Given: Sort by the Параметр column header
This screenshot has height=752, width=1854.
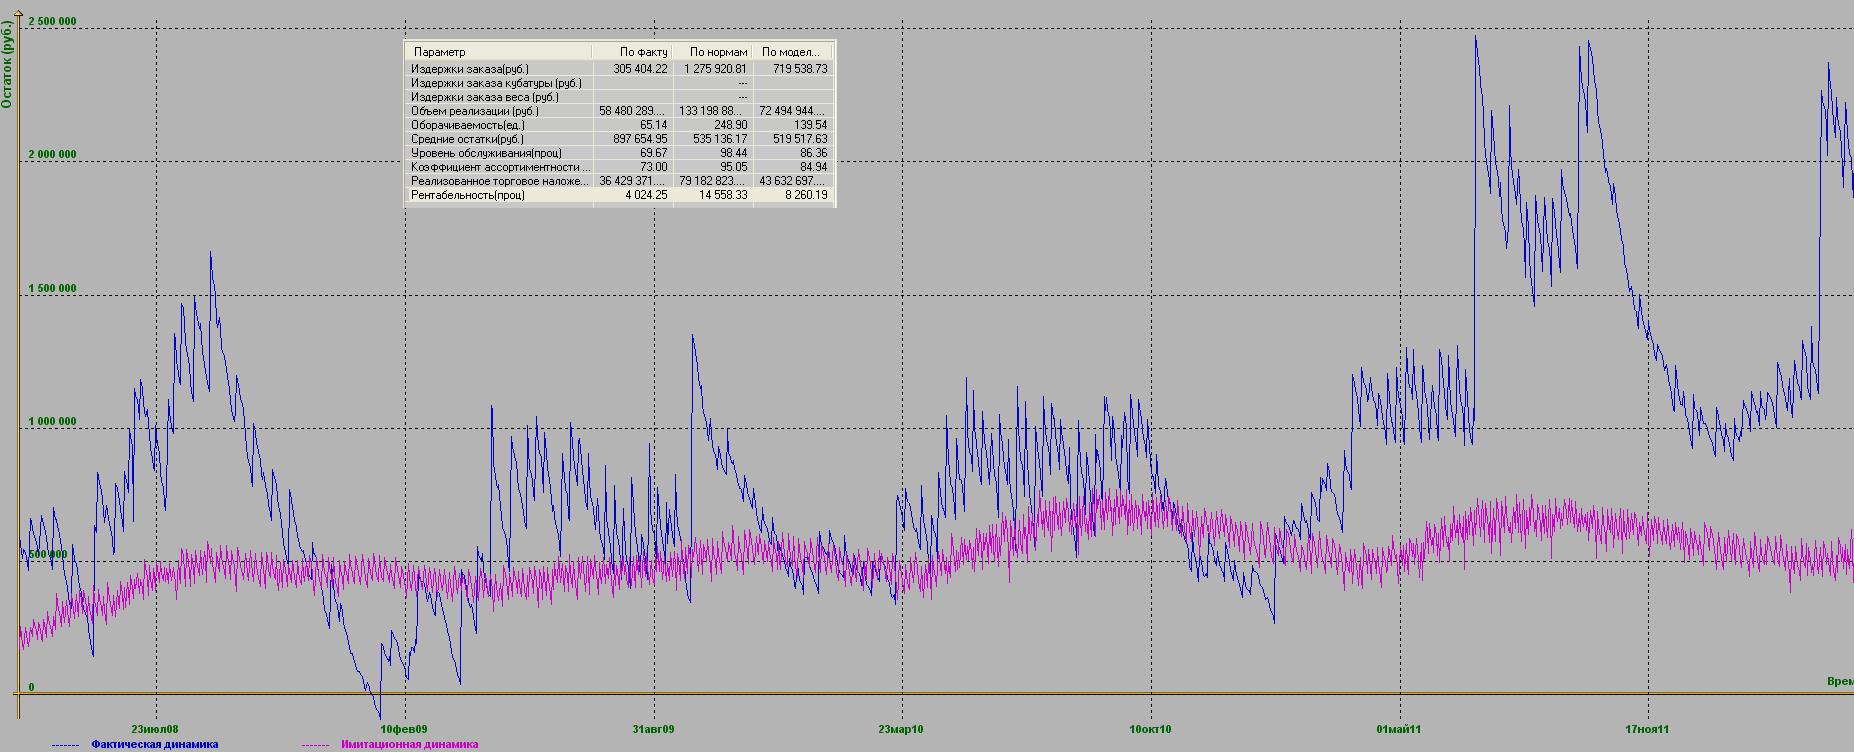Looking at the screenshot, I should point(499,52).
